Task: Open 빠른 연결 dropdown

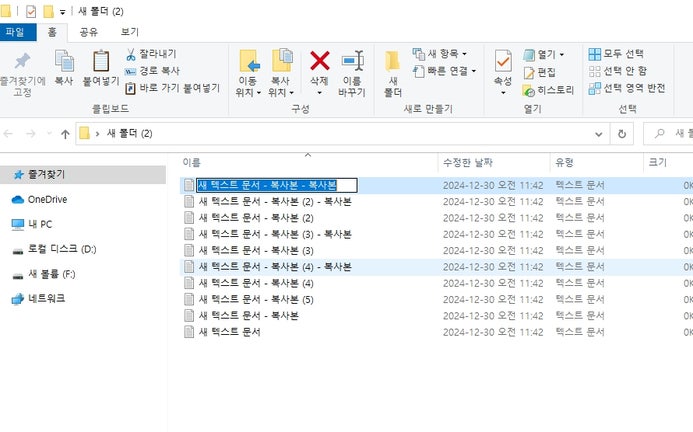Action: (445, 71)
